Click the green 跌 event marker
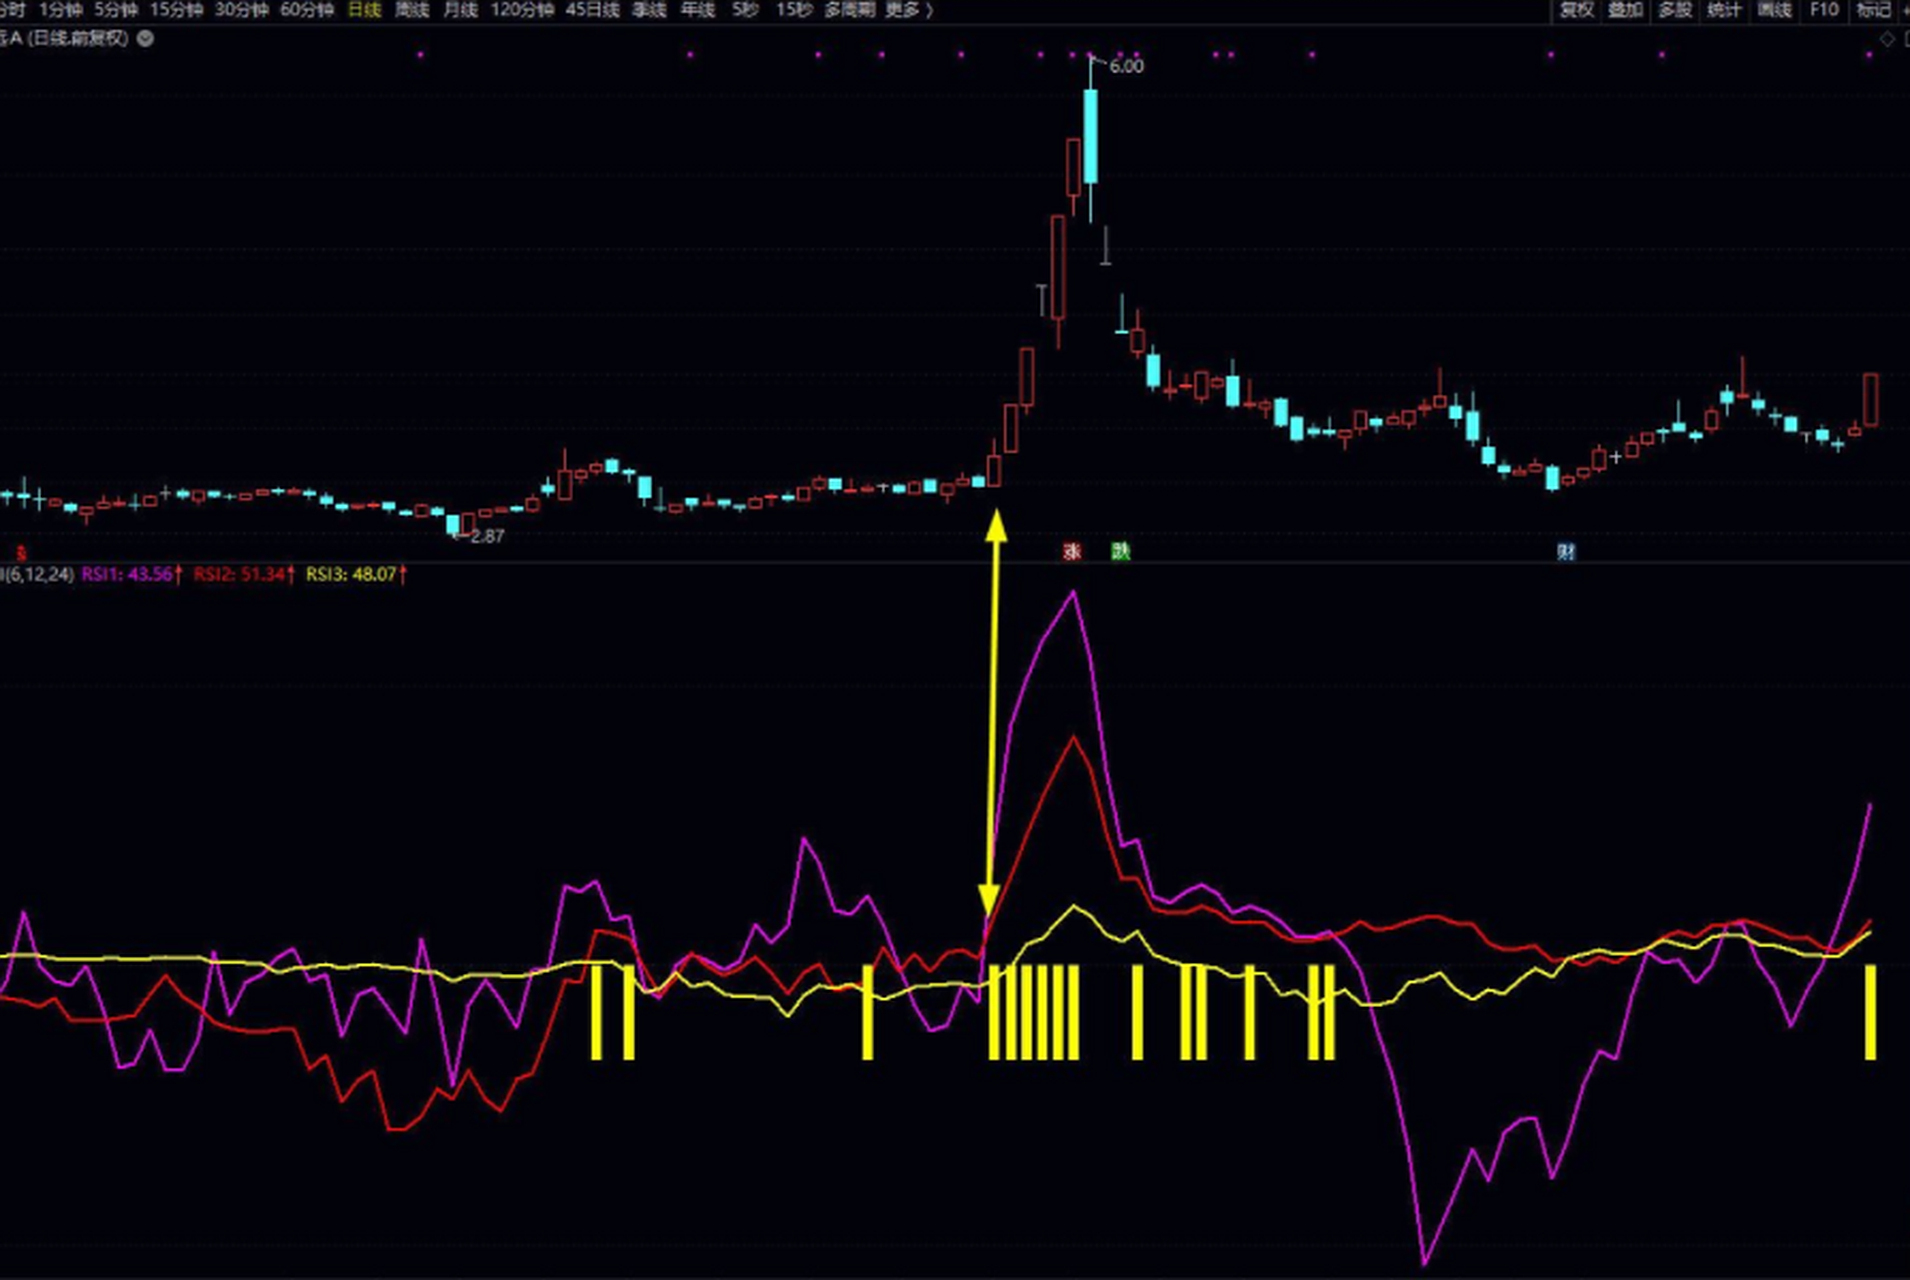The width and height of the screenshot is (1910, 1280). 1120,551
